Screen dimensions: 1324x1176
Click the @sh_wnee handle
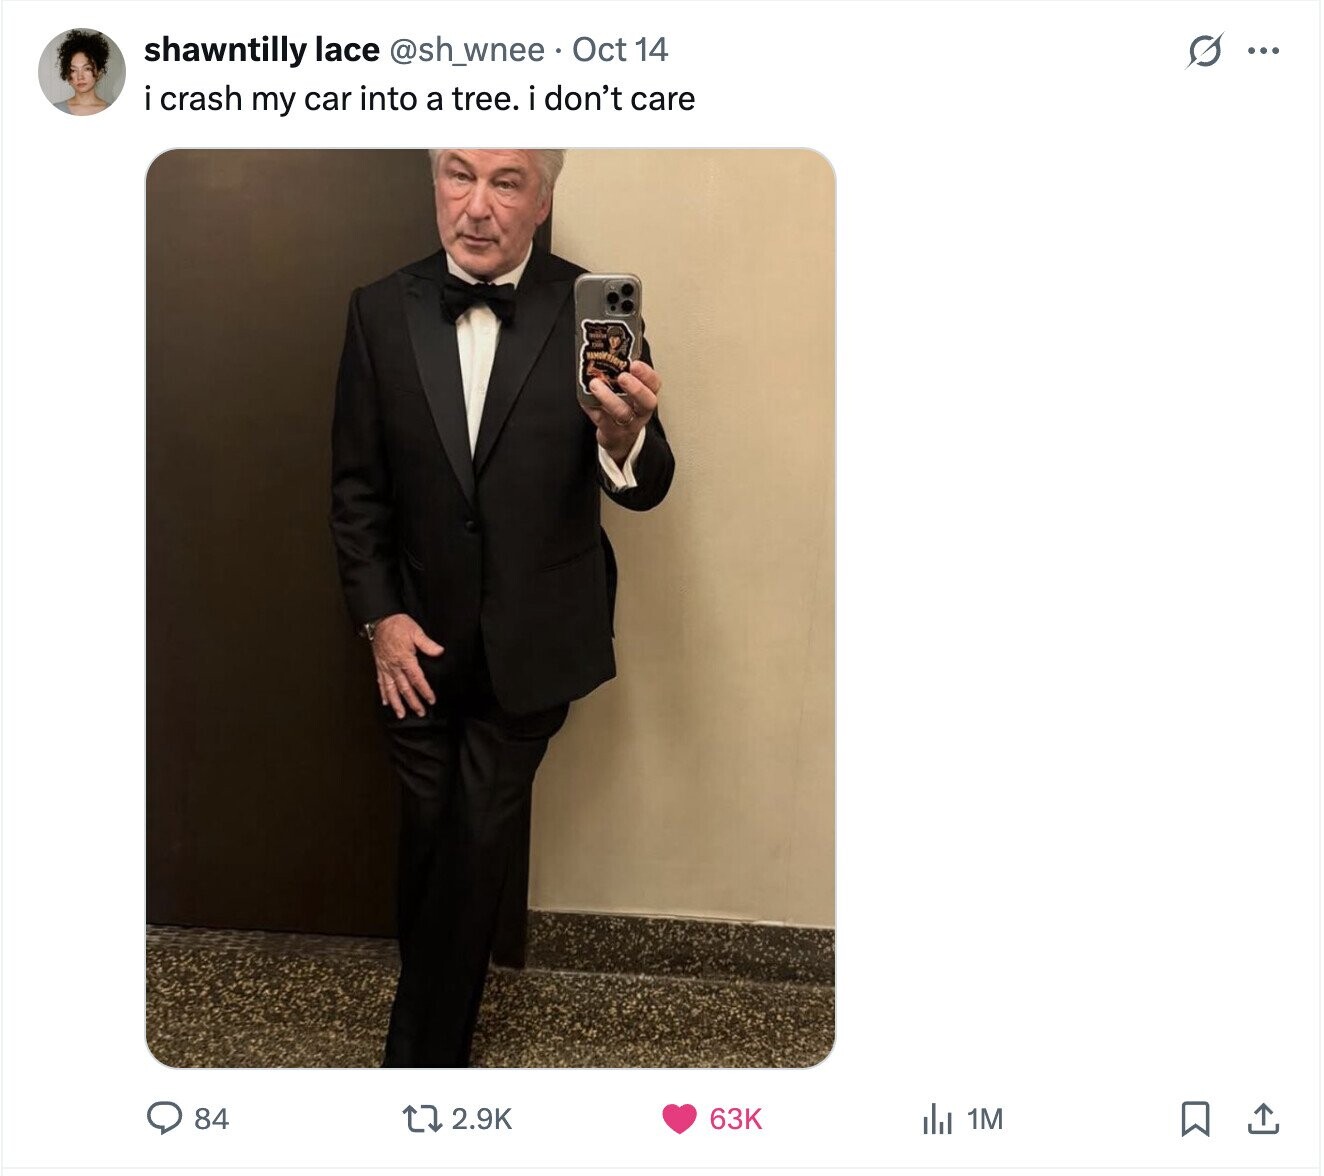point(465,49)
